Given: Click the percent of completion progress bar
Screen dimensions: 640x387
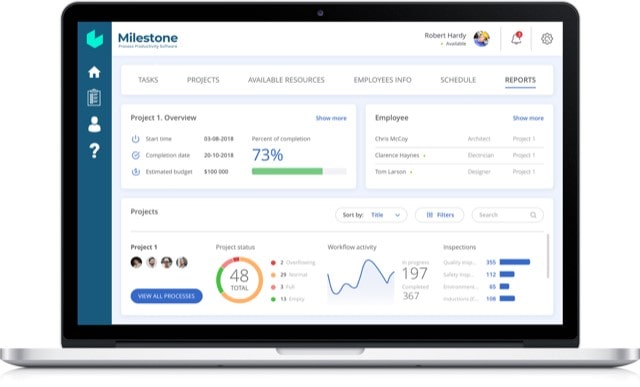Looking at the screenshot, I should click(299, 171).
